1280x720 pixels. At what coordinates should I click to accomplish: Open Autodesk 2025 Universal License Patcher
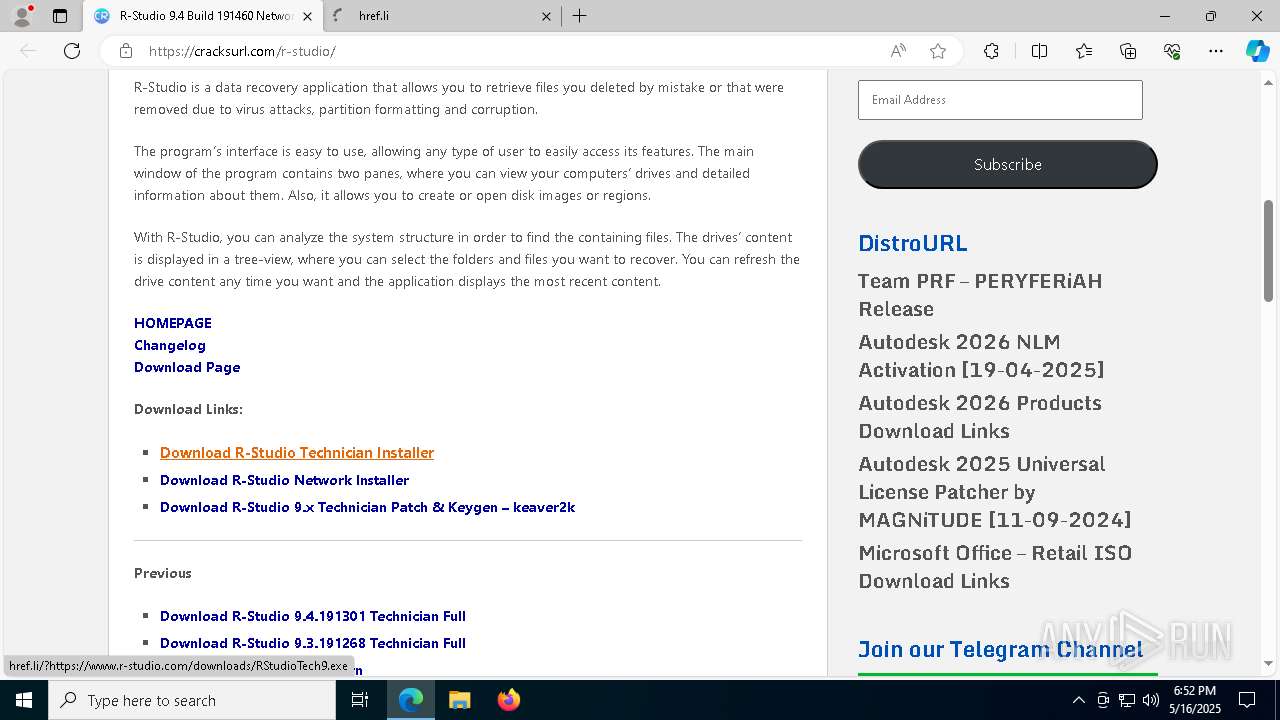(x=994, y=492)
